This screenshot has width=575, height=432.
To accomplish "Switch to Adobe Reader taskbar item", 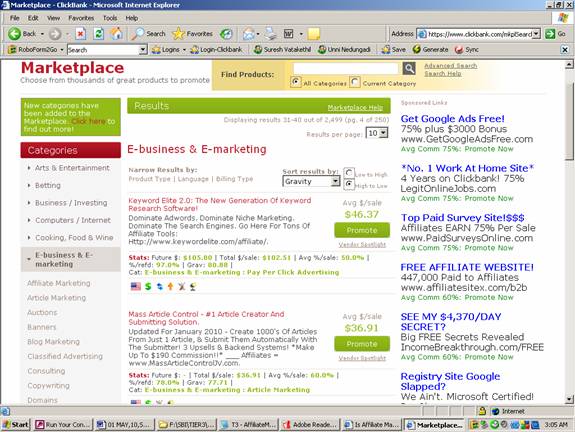I will pos(310,425).
